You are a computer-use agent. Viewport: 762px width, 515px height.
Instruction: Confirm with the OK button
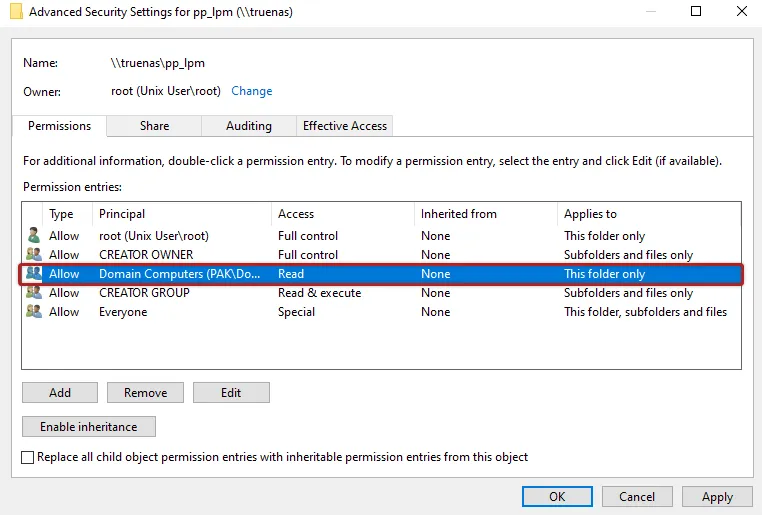(x=557, y=497)
